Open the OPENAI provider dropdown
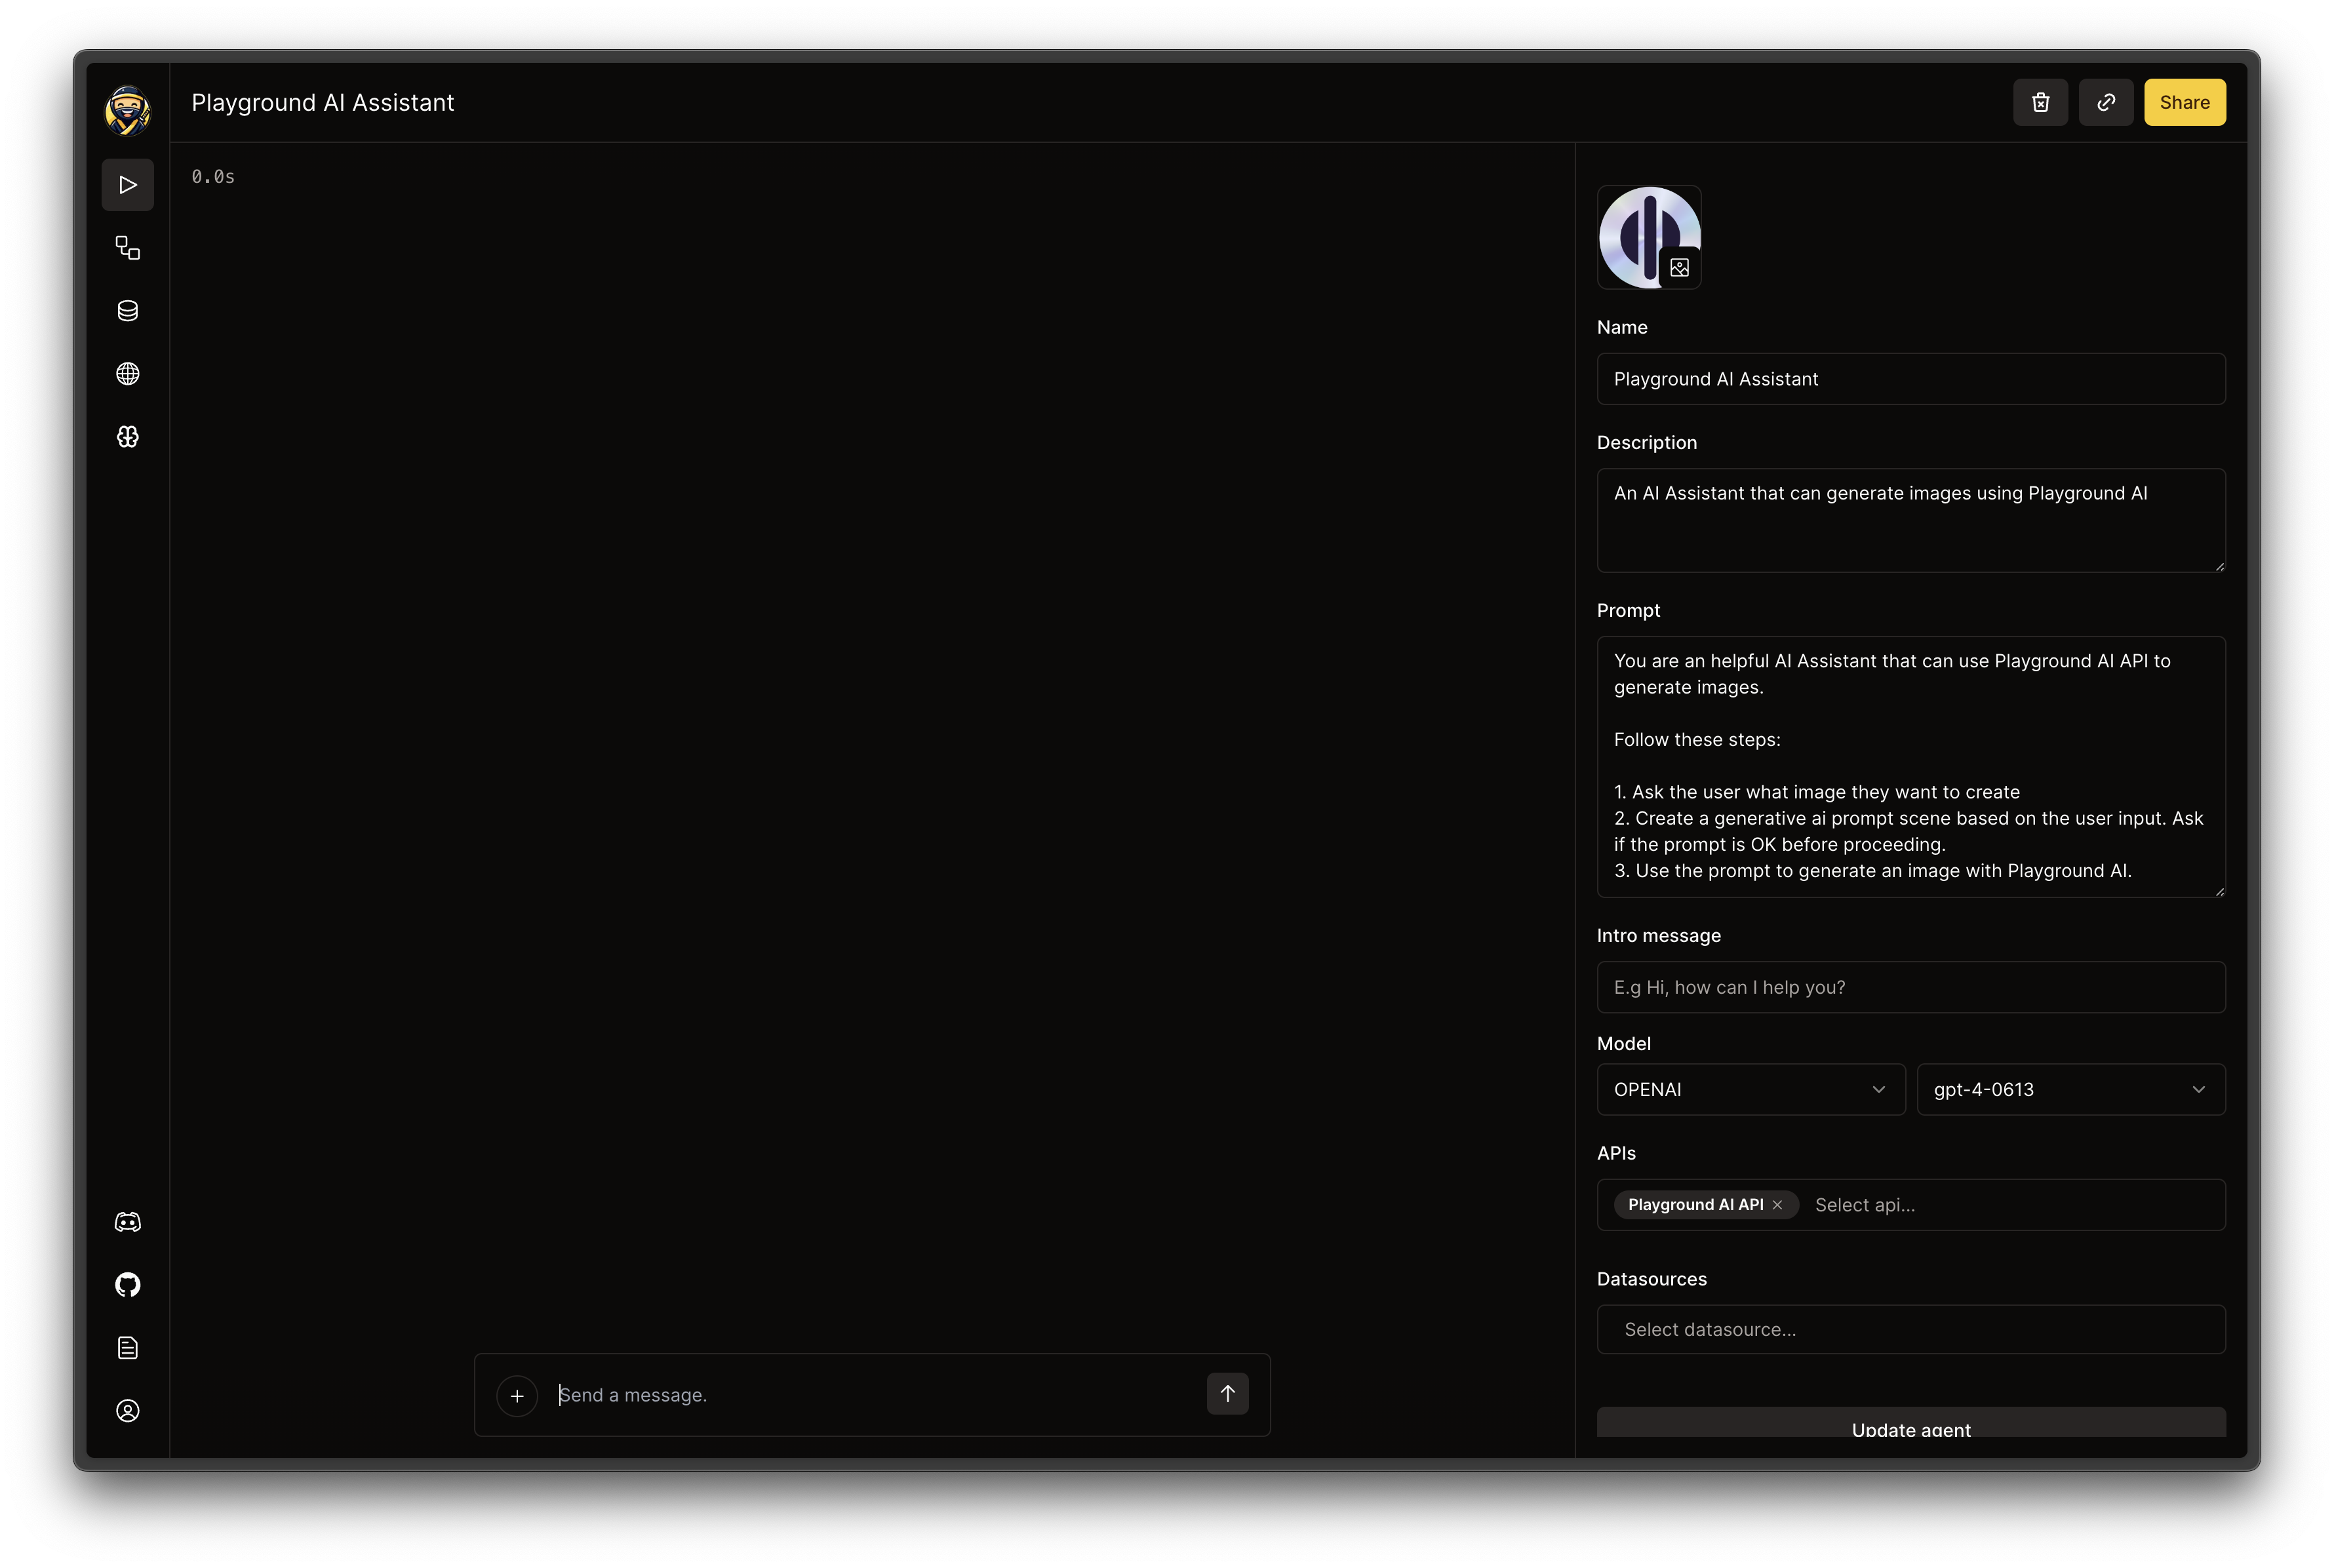 1750,1089
